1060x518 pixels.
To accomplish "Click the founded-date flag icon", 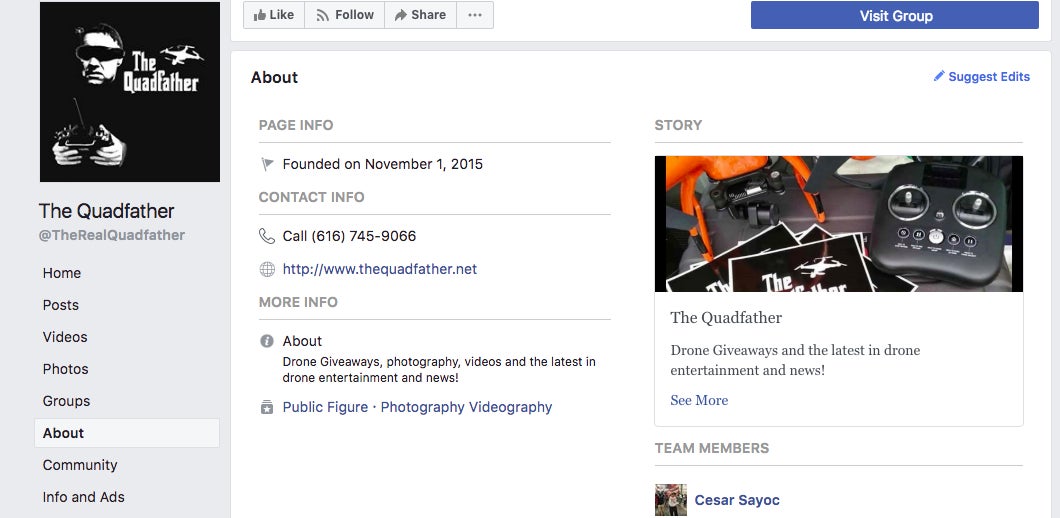I will pyautogui.click(x=267, y=164).
